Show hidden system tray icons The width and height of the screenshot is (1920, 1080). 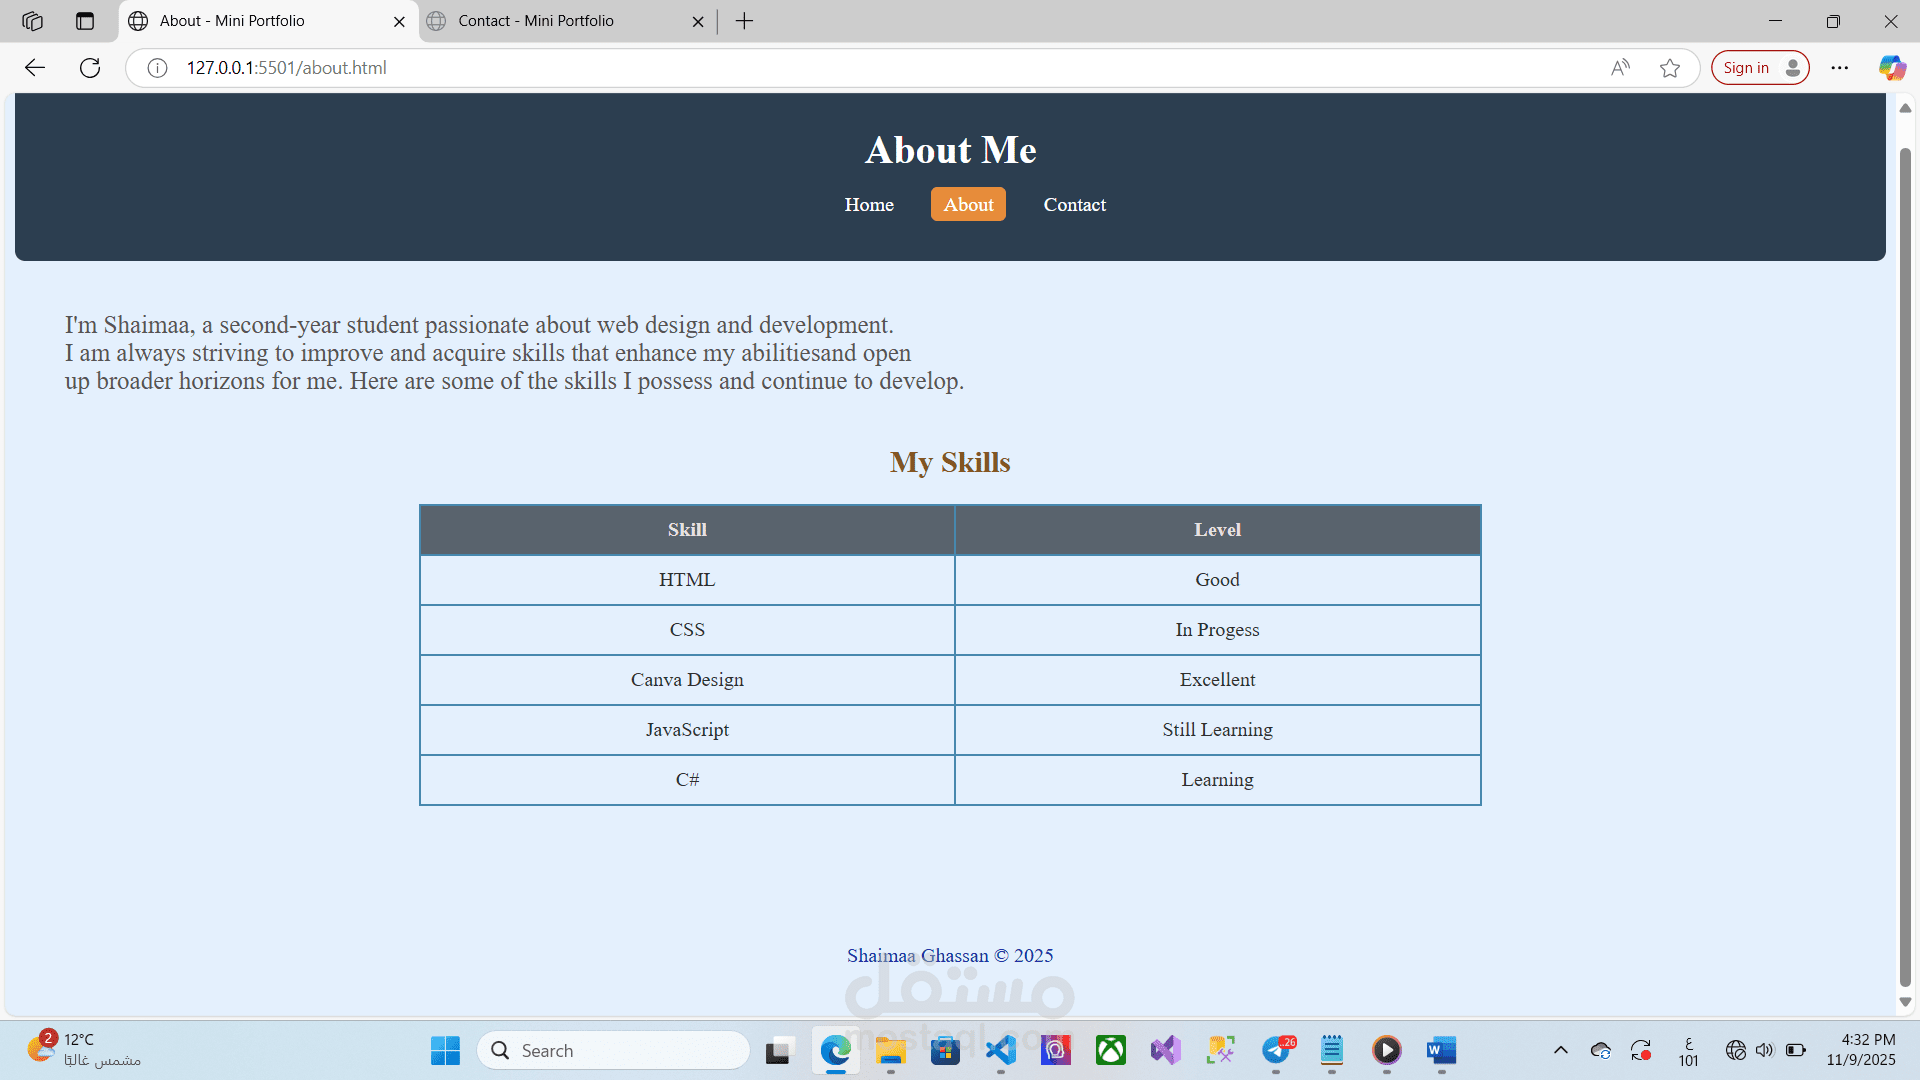(x=1560, y=1050)
